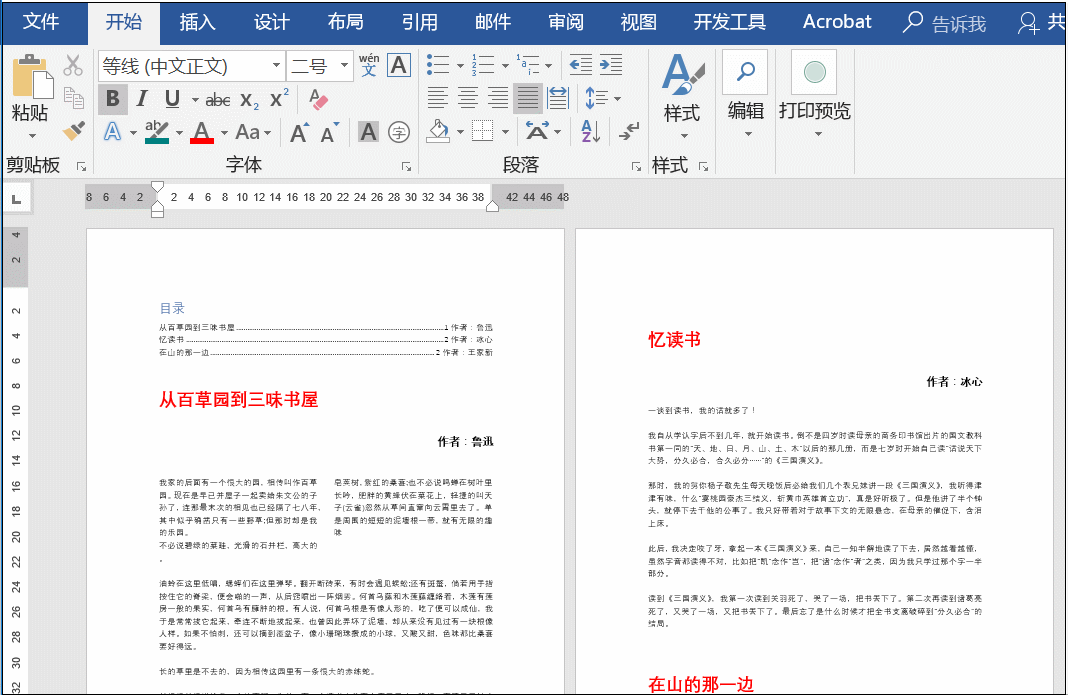Switch to the 插入 (Insert) tab
Viewport: 1068px width, 695px height.
tap(197, 22)
